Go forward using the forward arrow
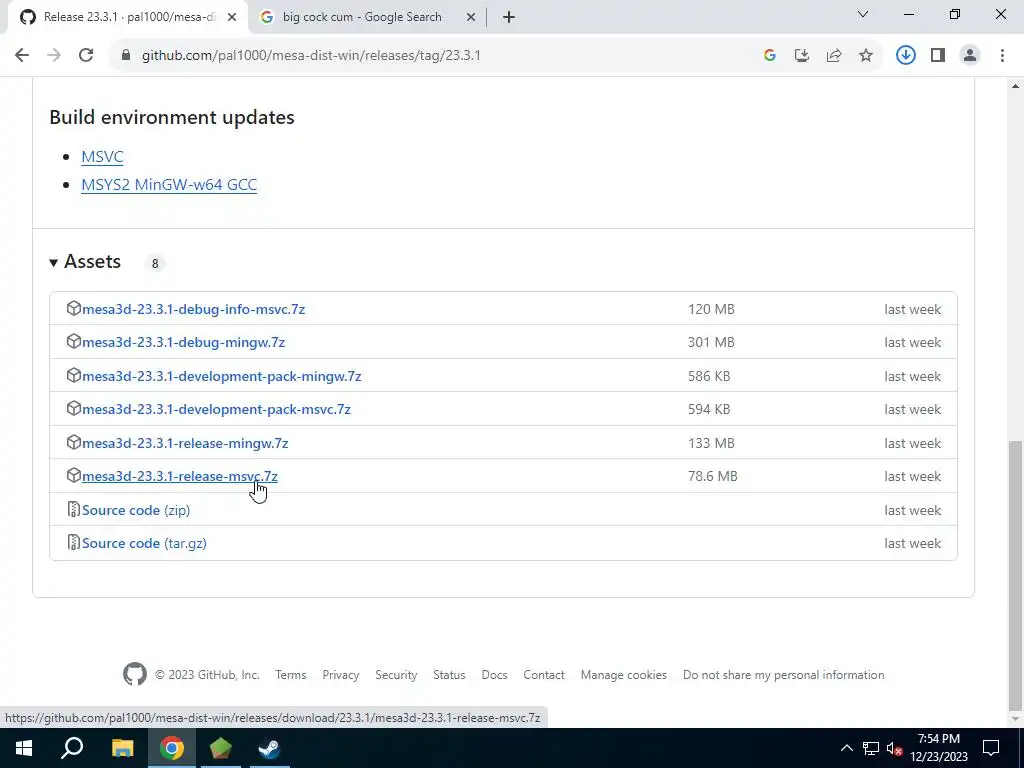Viewport: 1024px width, 768px height. (x=54, y=56)
